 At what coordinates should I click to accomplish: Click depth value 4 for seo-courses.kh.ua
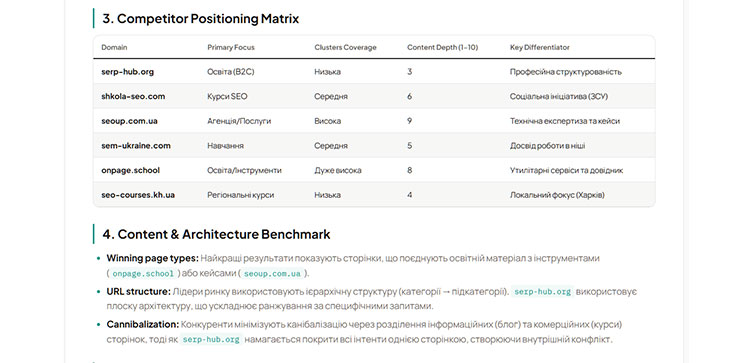tap(409, 195)
